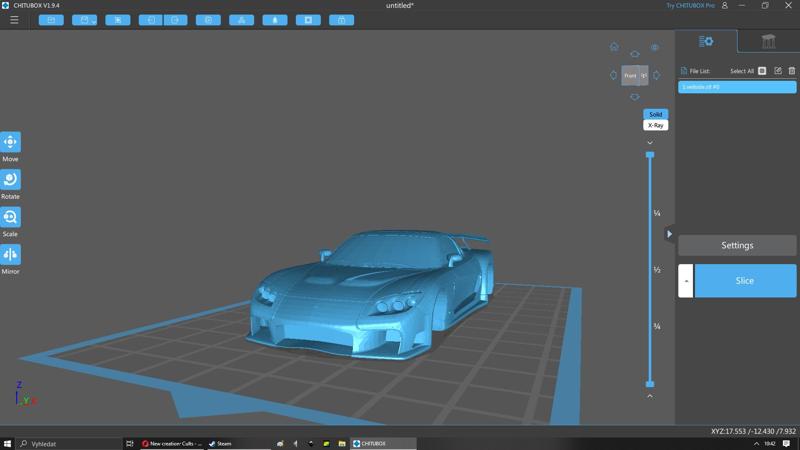
Task: Select the Move tool
Action: click(x=10, y=142)
